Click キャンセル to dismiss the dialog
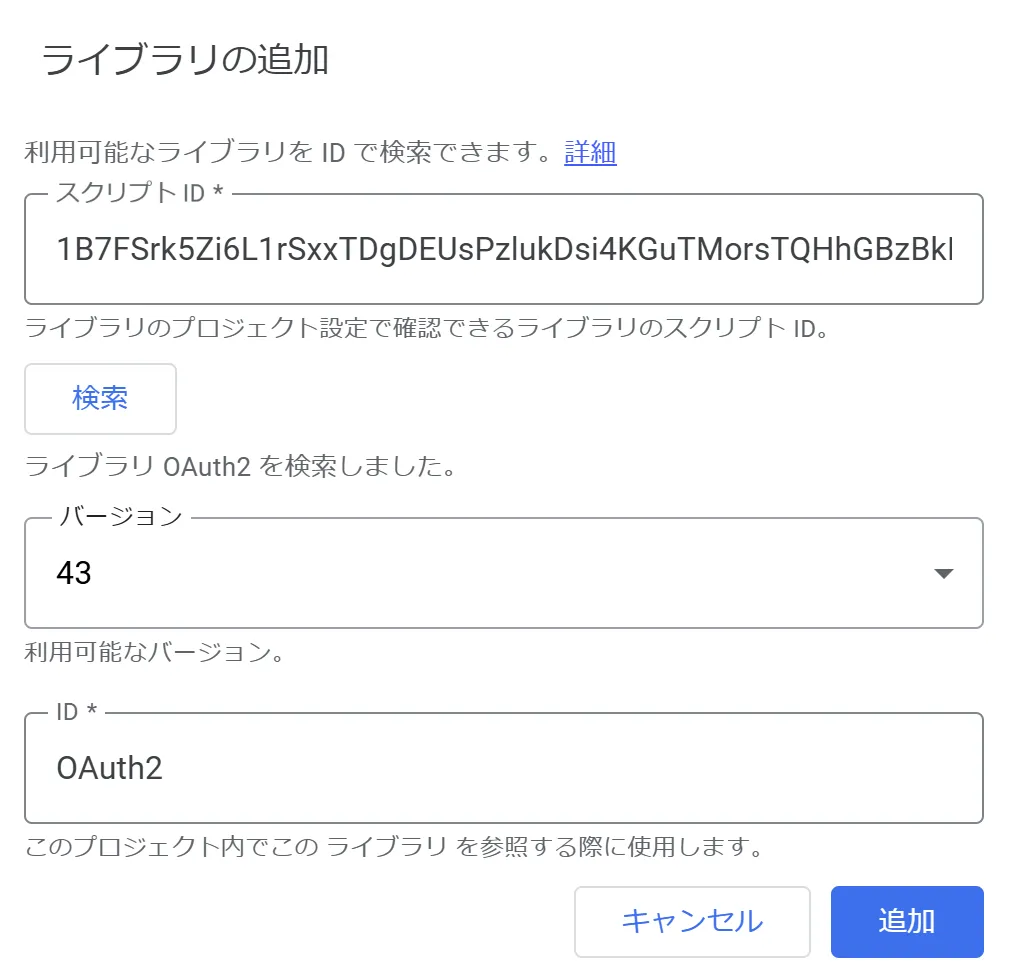Viewport: 1009px width, 975px height. (x=692, y=921)
